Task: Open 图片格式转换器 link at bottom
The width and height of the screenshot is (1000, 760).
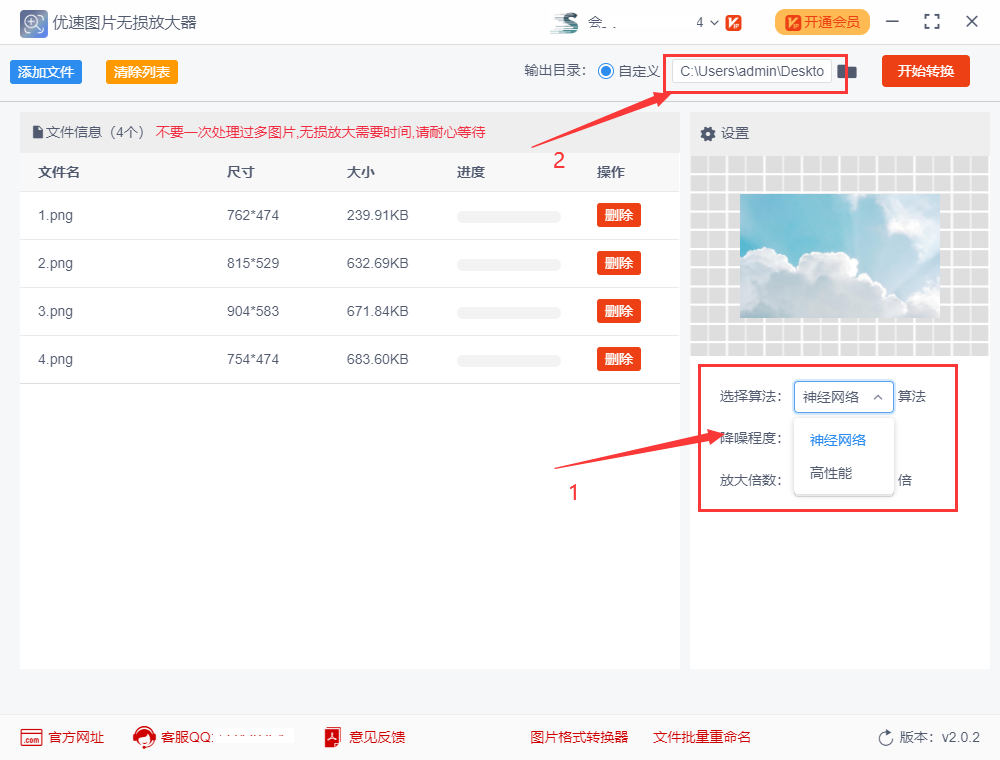Action: 578,737
